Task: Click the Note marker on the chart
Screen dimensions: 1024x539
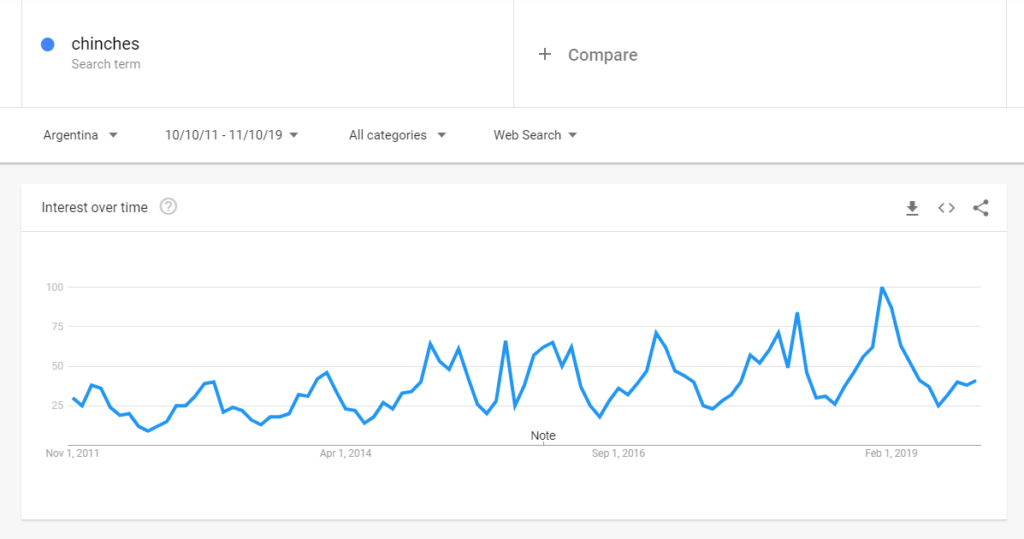Action: [543, 436]
